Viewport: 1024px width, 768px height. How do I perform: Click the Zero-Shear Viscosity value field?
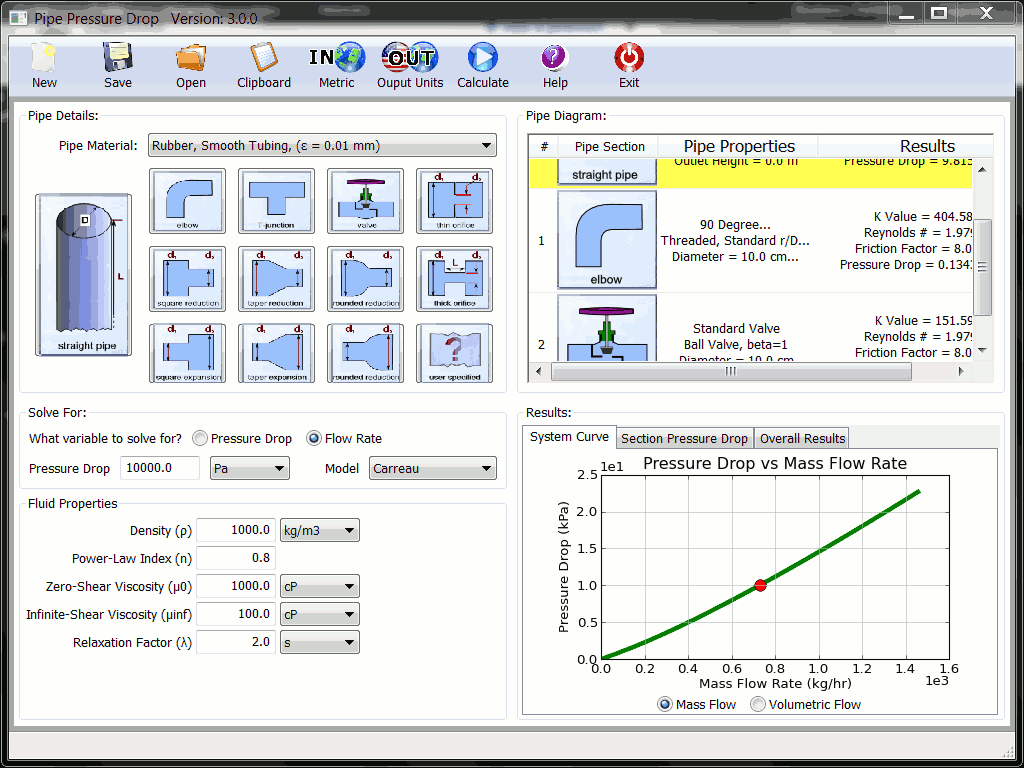[236, 586]
